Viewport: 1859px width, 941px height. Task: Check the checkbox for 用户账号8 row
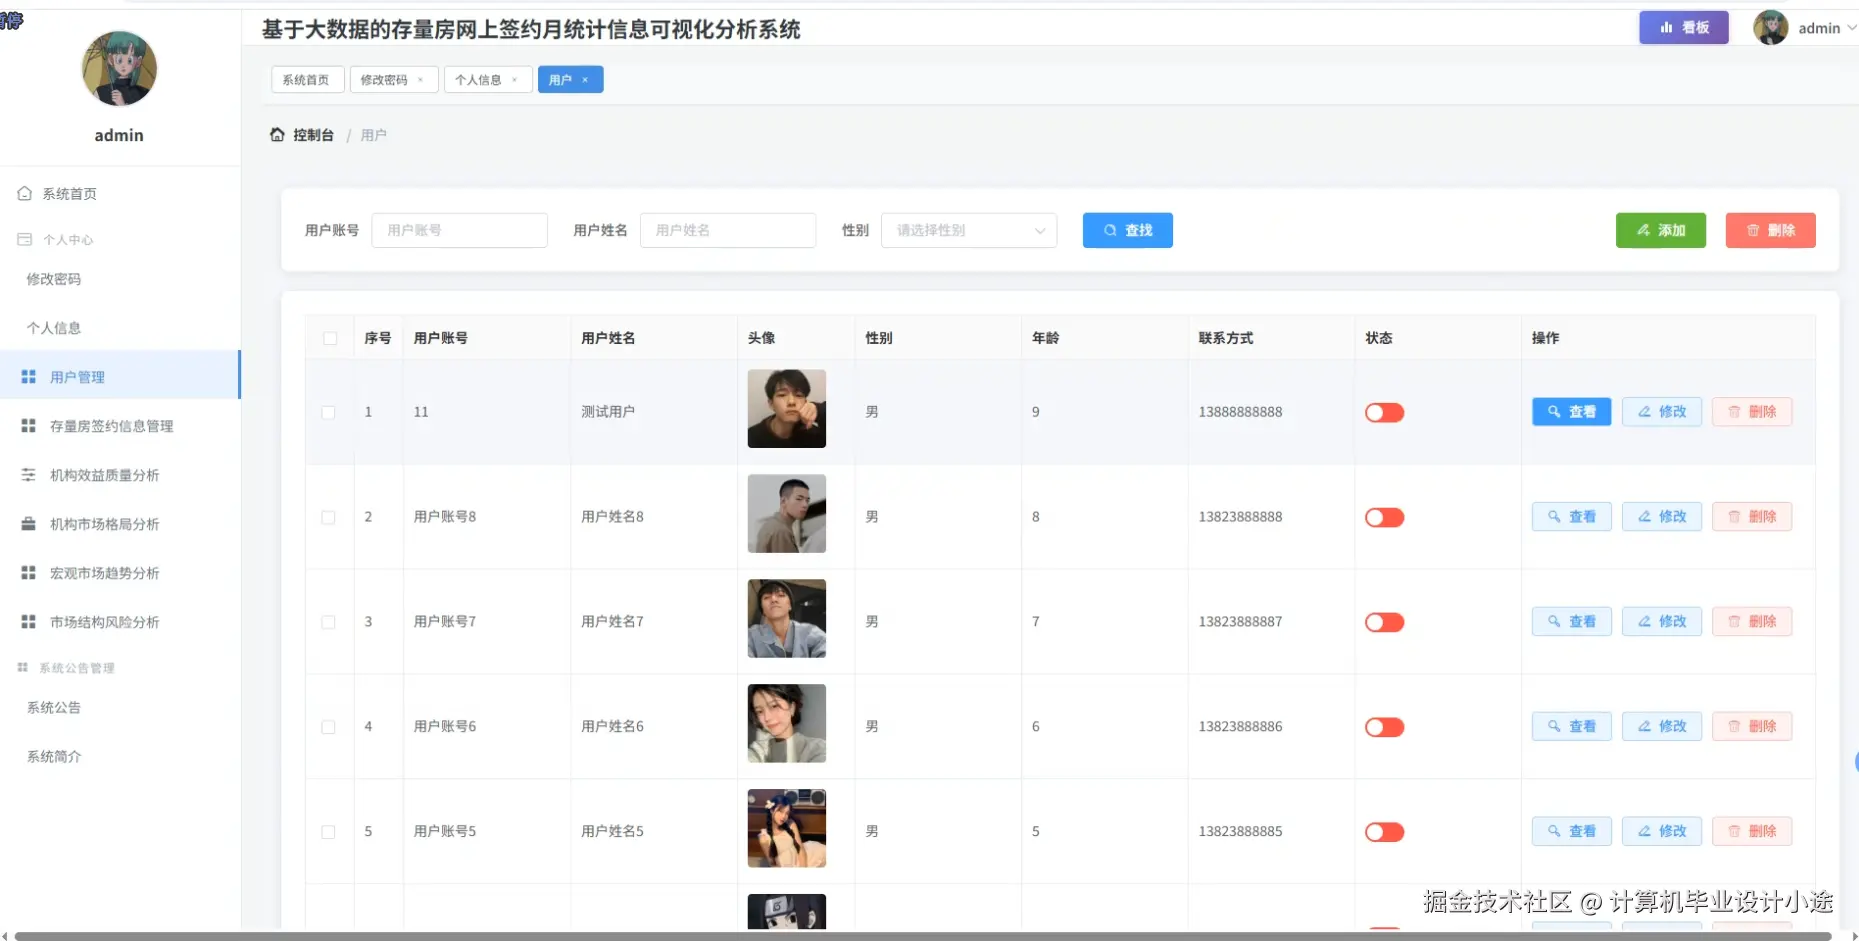pos(329,517)
